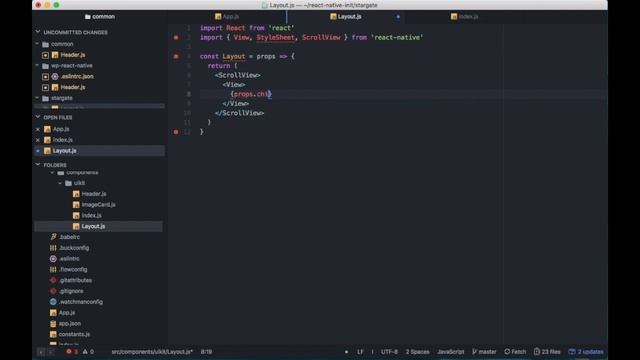
Task: Click the 8:19 cursor position indicator
Action: coord(206,351)
